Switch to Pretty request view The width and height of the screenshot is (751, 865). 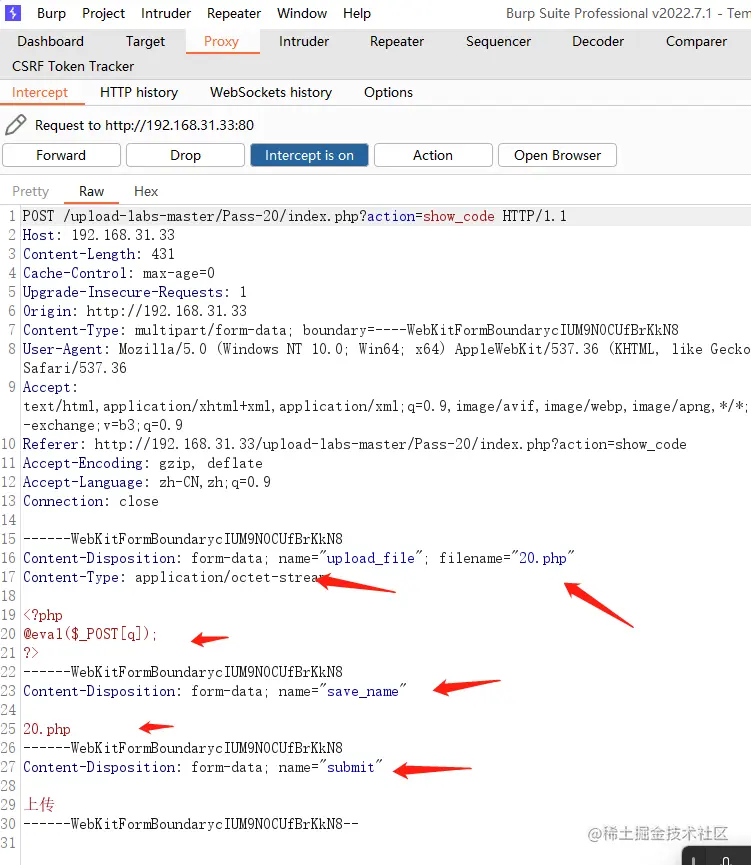click(30, 191)
